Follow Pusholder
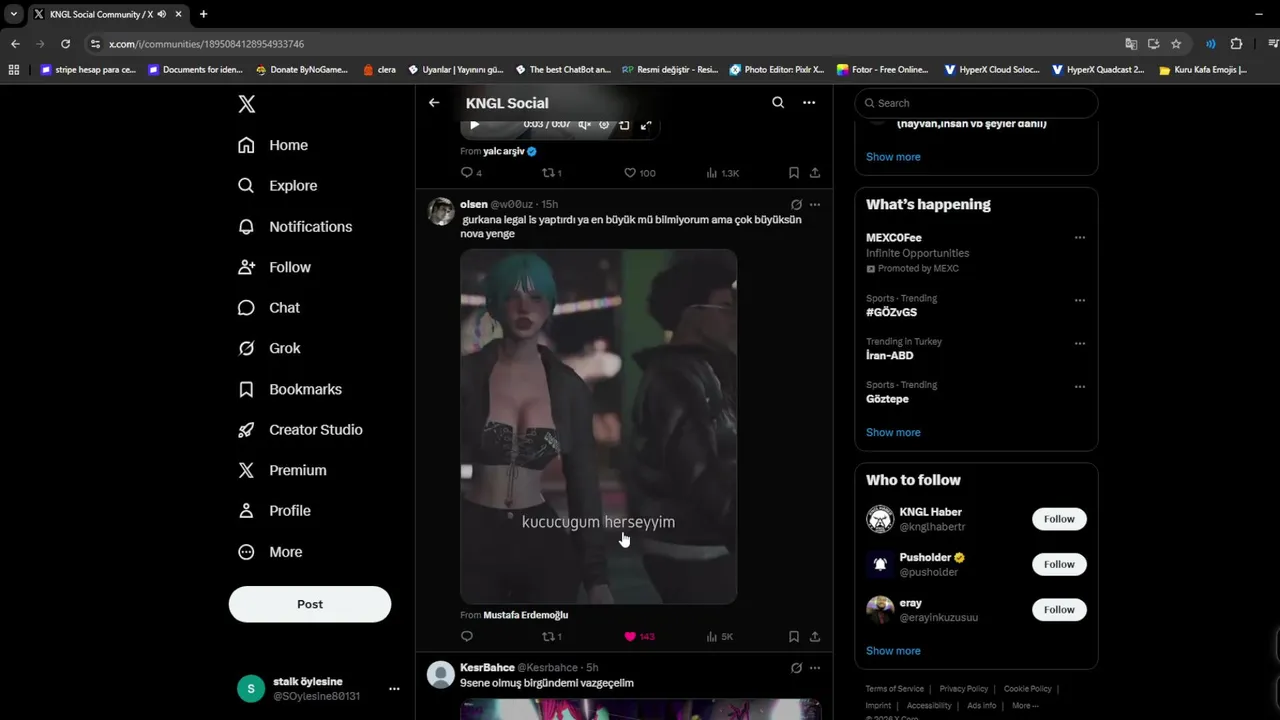 coord(1059,564)
